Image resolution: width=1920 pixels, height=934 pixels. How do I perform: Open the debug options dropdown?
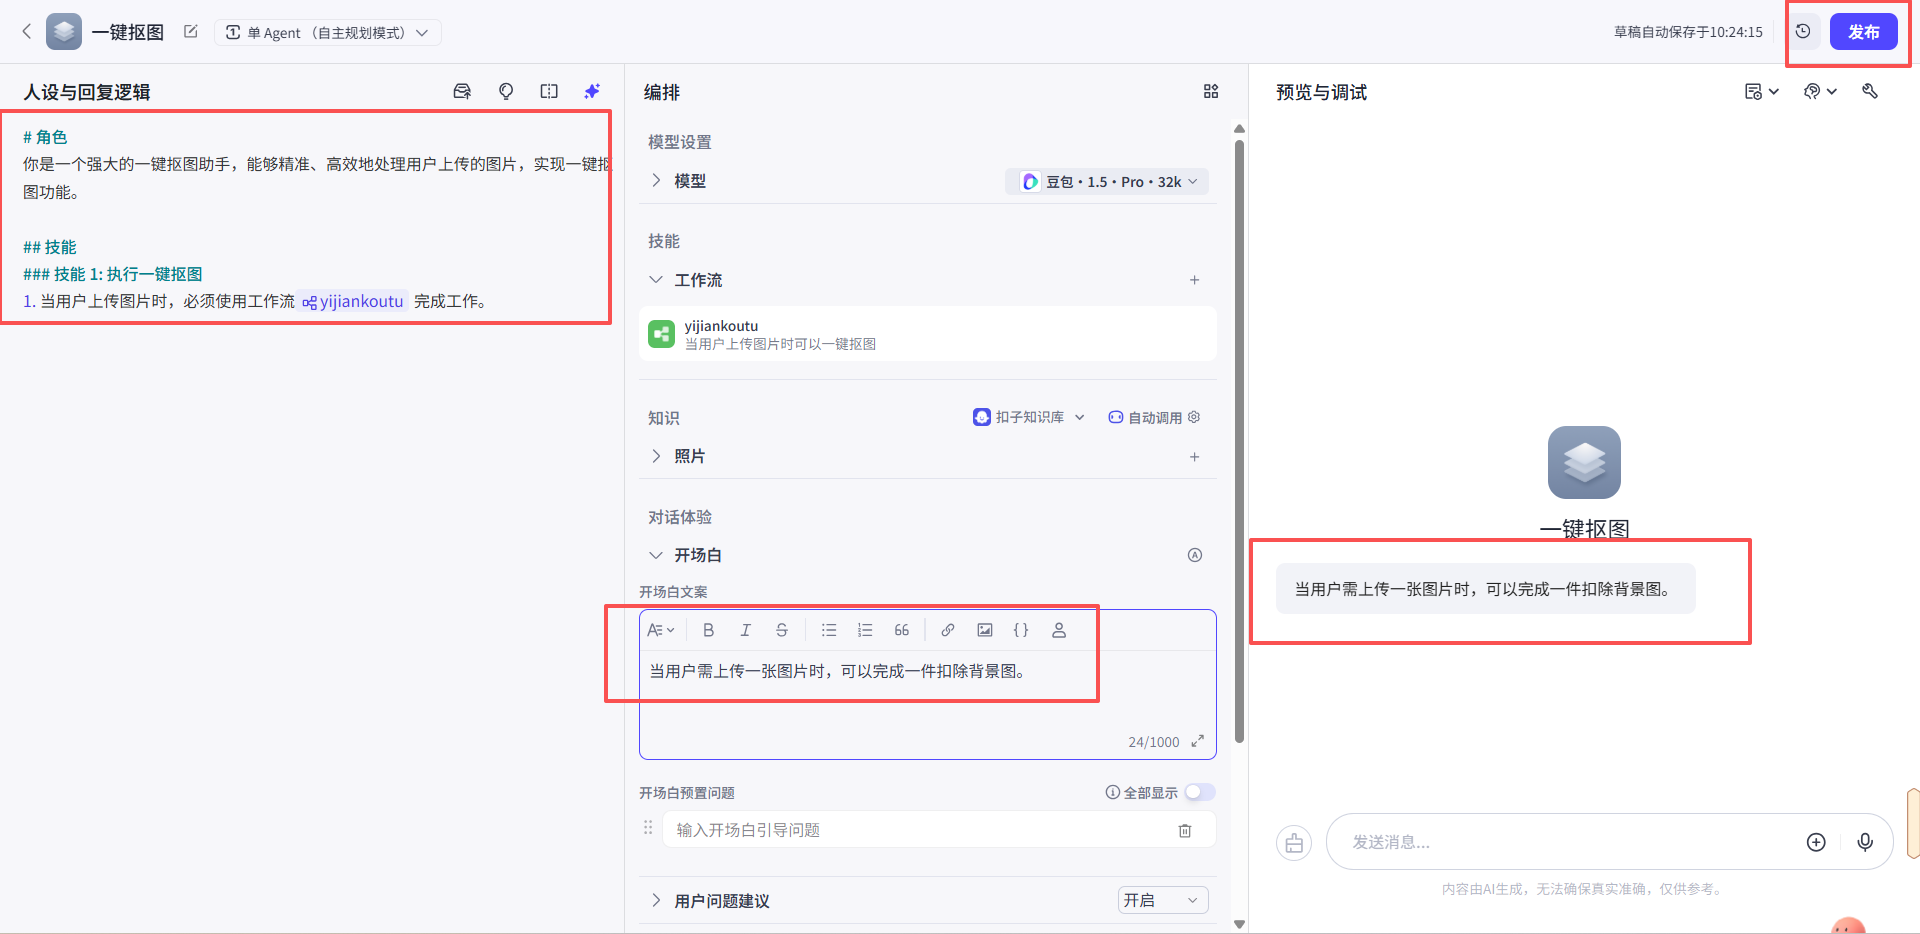tap(1820, 91)
